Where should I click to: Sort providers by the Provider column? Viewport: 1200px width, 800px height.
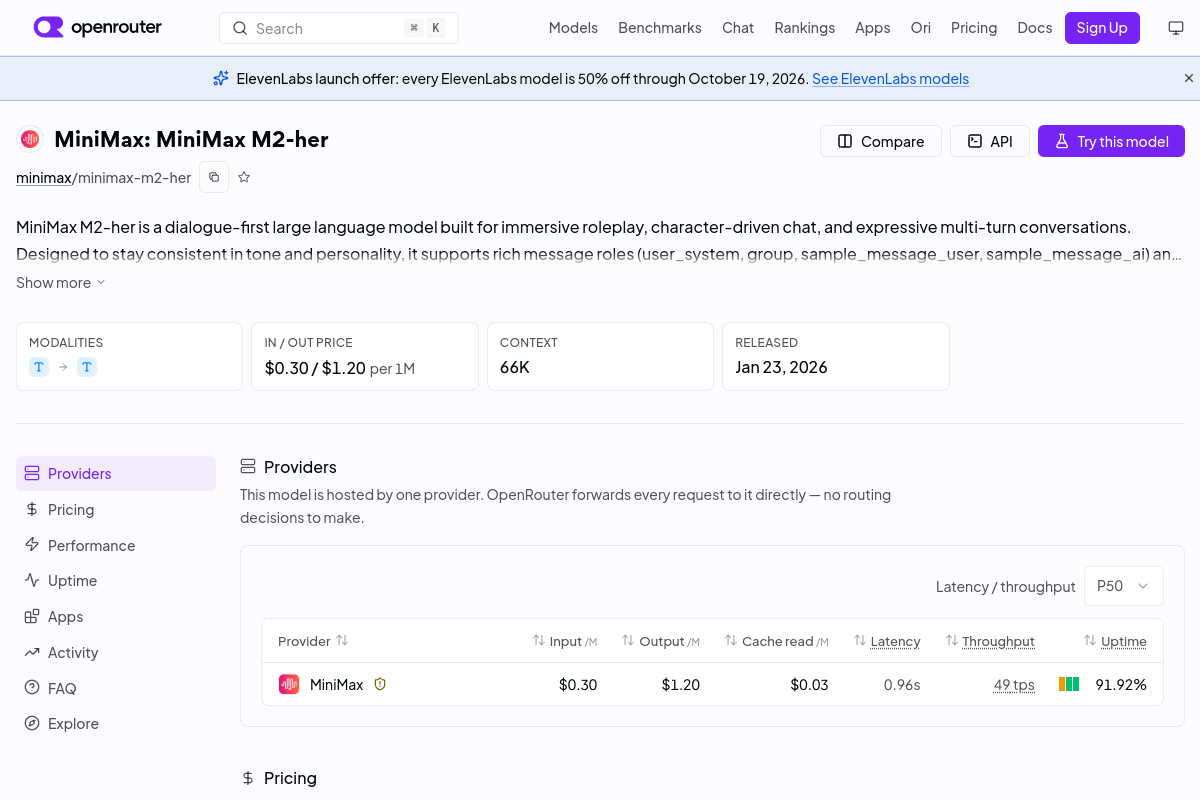click(x=313, y=641)
